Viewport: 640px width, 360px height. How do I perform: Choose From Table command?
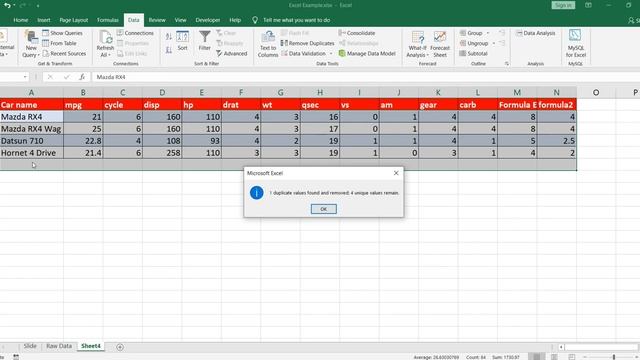coord(59,43)
